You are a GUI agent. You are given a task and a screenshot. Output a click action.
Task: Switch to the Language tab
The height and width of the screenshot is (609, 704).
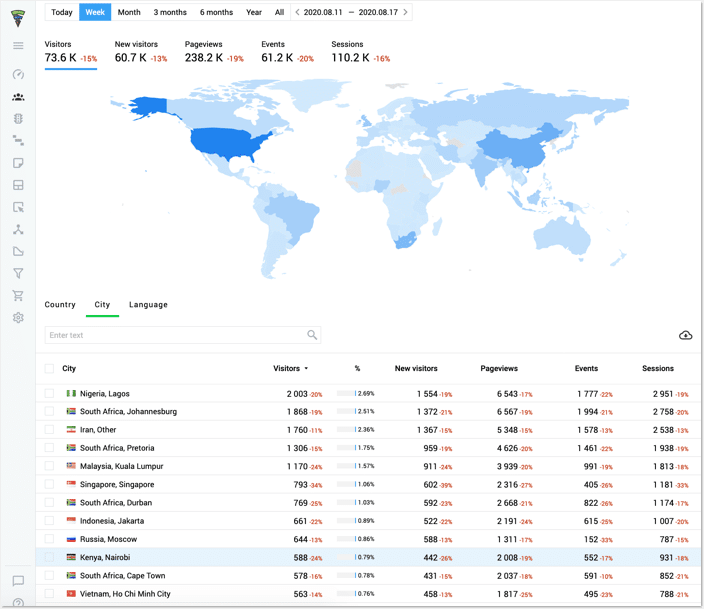(x=148, y=305)
